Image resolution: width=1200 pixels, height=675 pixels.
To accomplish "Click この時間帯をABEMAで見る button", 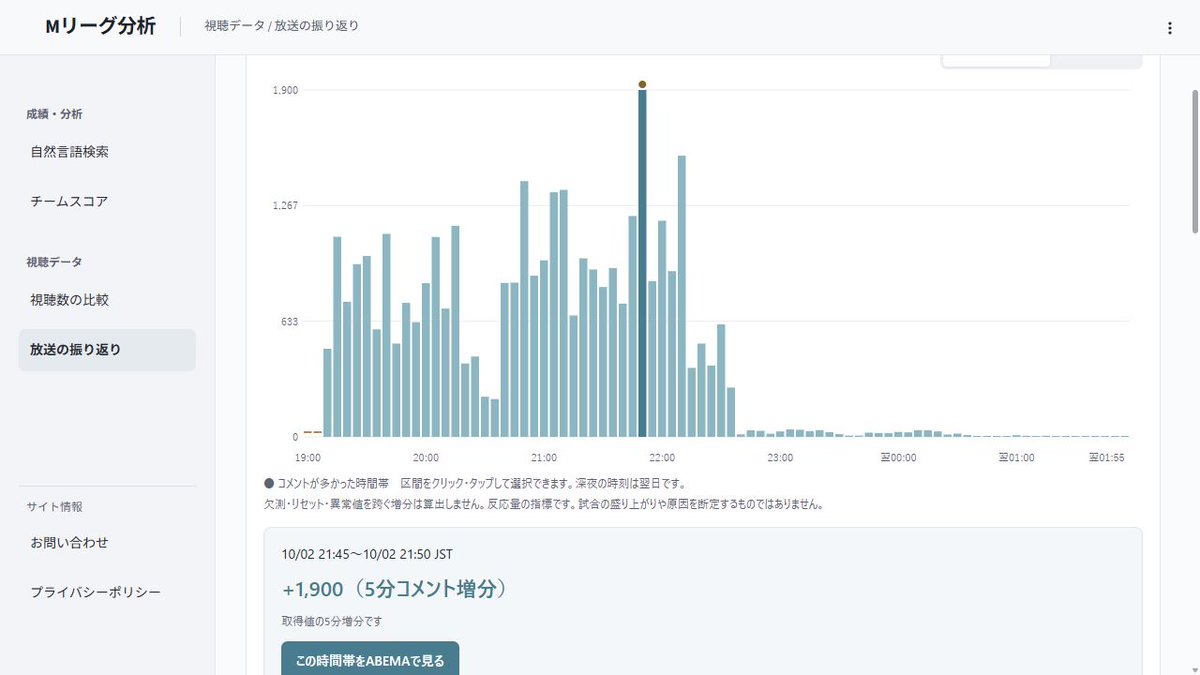I will (370, 660).
